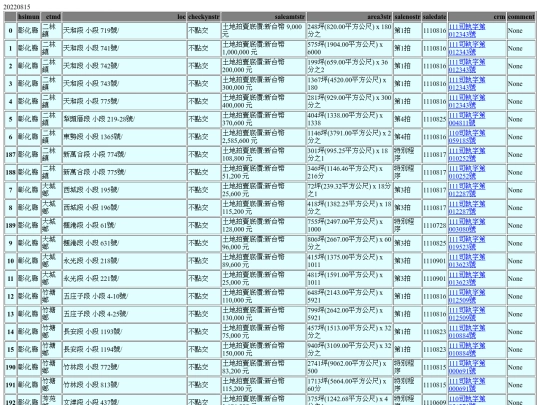This screenshot has width=540, height=405.
Task: Select location cell '天和段 小段 742號/'
Action: [124, 66]
